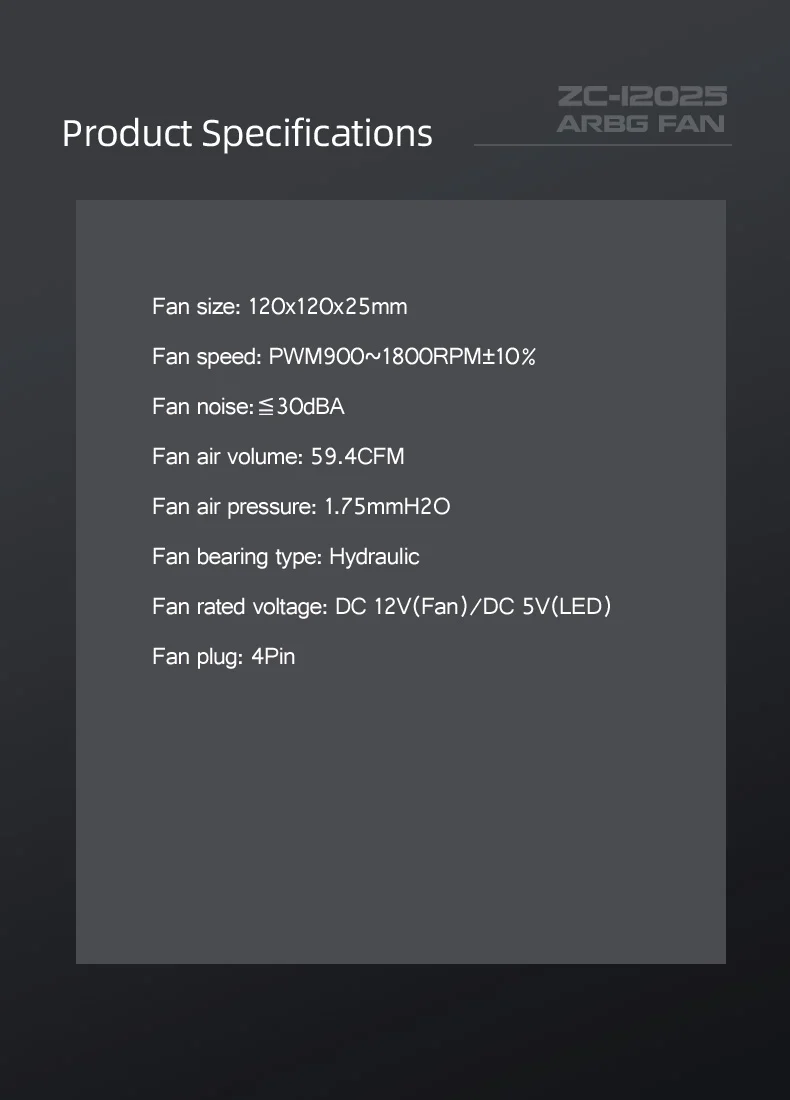Click the 59.4CFM value
Viewport: 790px width, 1100px height.
pos(358,457)
